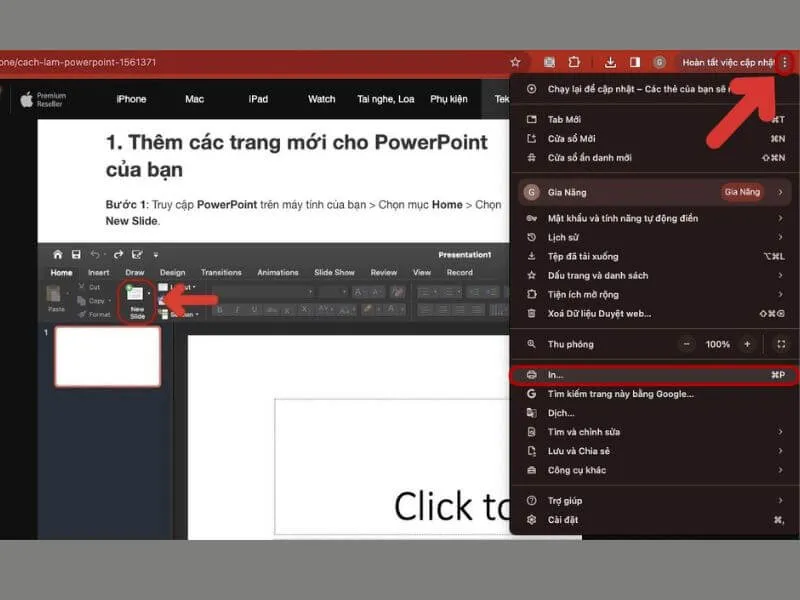The width and height of the screenshot is (800, 600).
Task: Click the Watch navigation link
Action: click(x=321, y=99)
